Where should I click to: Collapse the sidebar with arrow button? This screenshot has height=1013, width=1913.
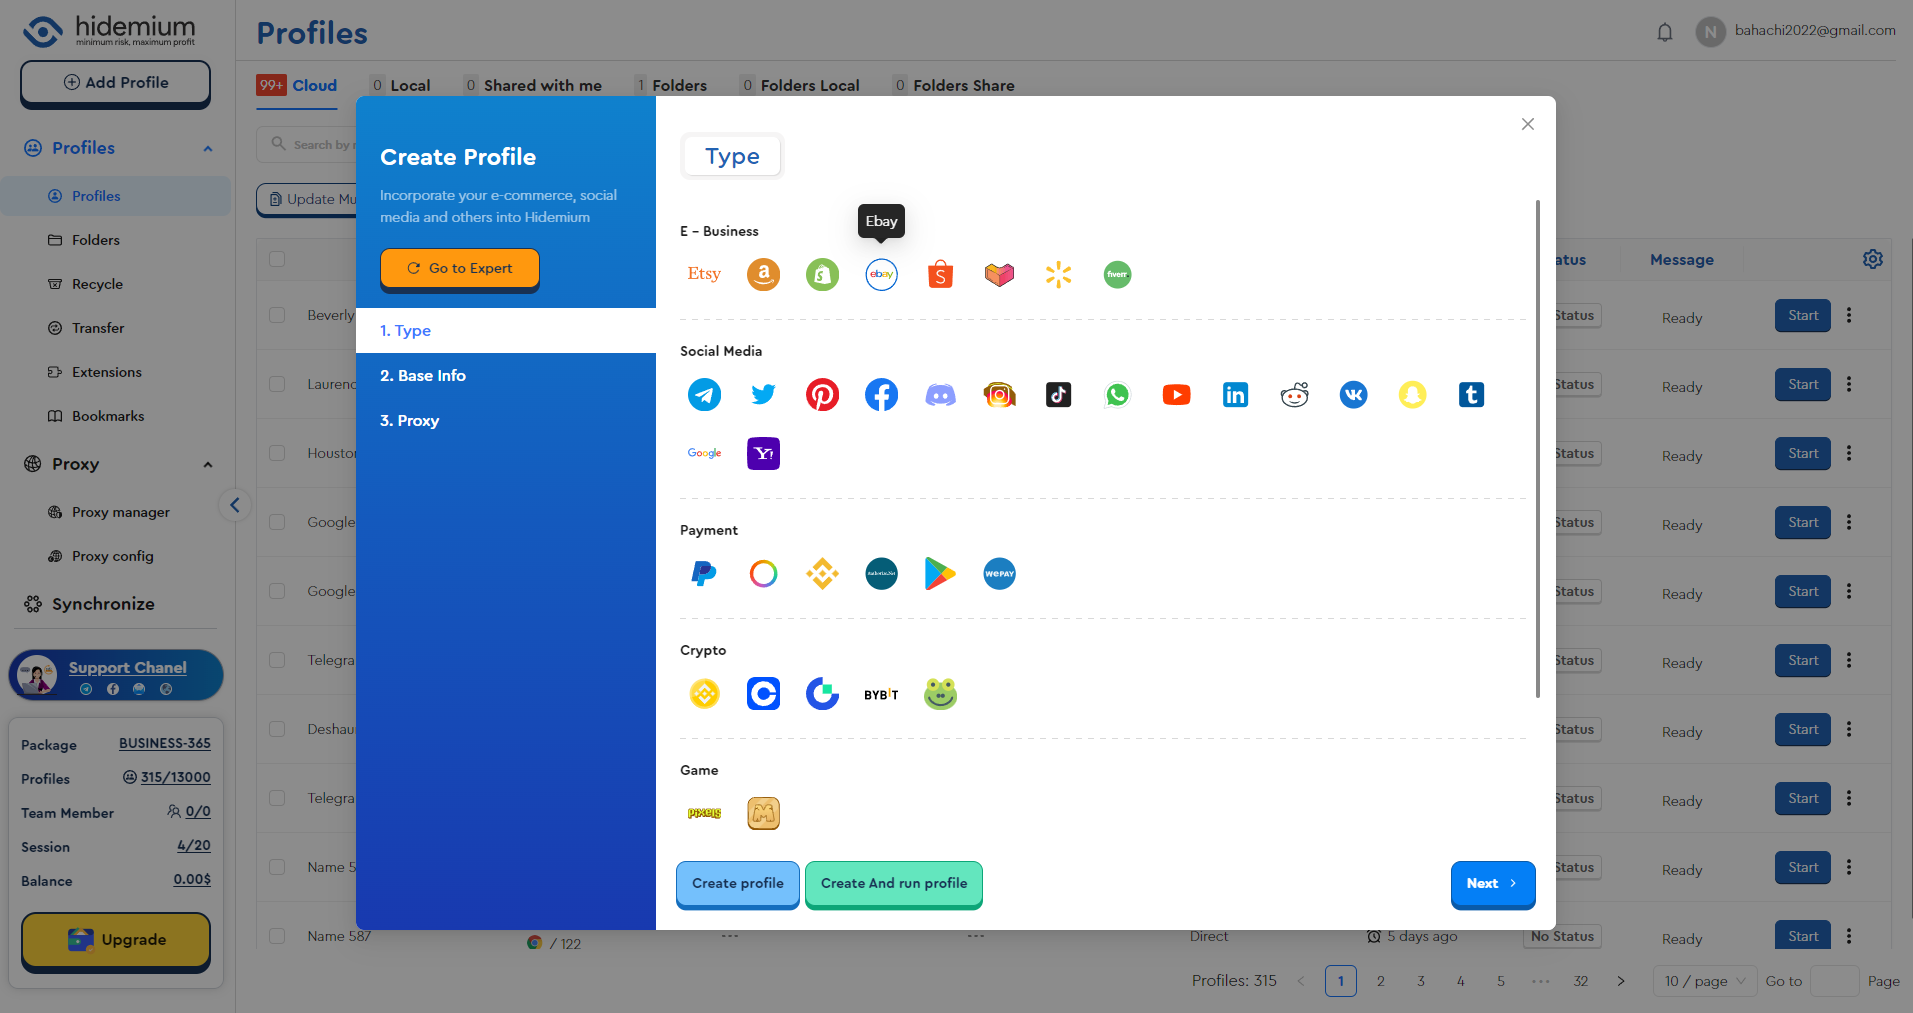[x=235, y=505]
